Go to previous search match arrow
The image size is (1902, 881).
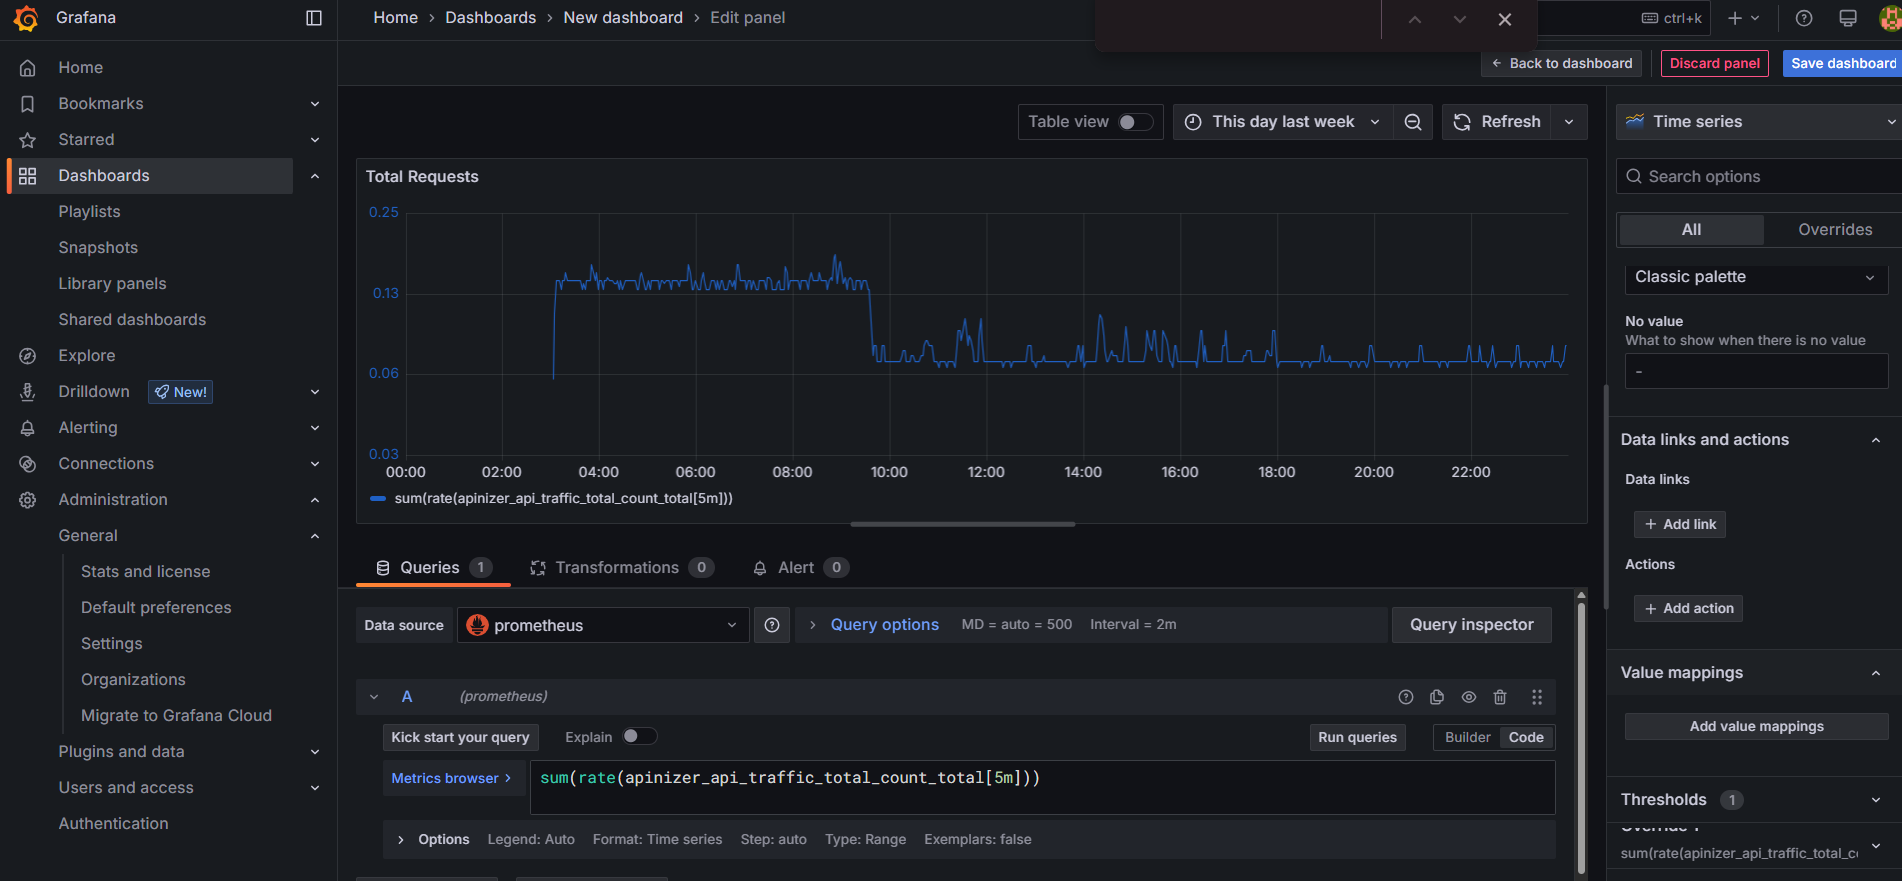tap(1415, 19)
